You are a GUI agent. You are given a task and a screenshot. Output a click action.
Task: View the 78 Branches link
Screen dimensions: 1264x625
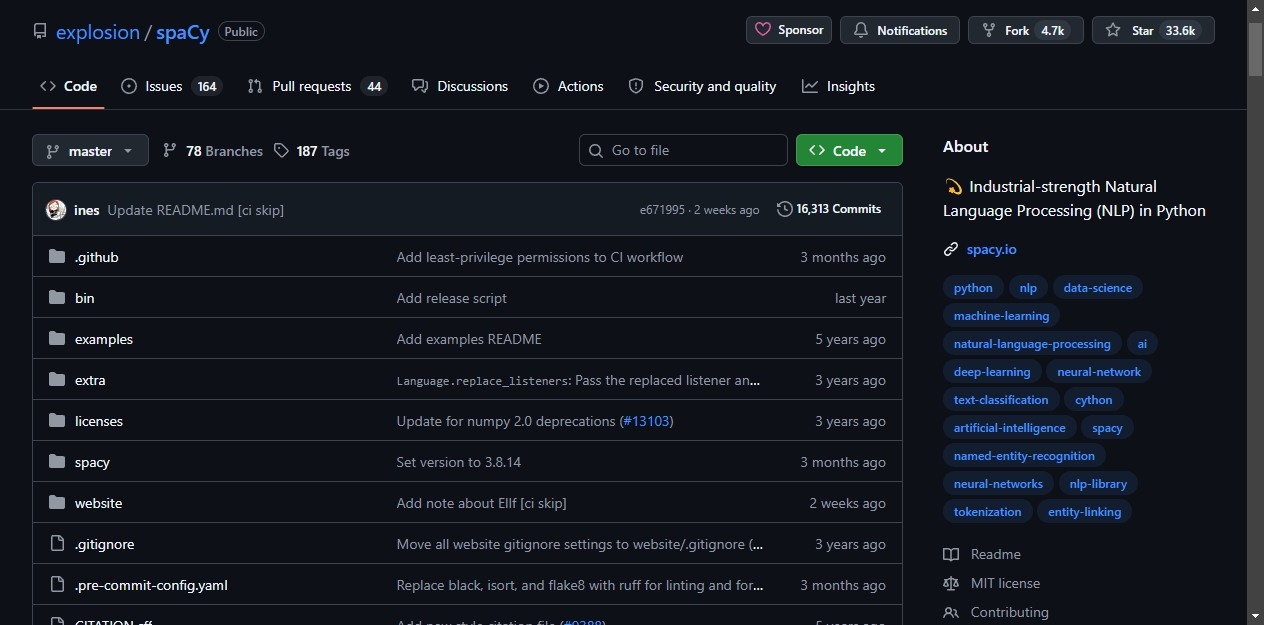[213, 151]
